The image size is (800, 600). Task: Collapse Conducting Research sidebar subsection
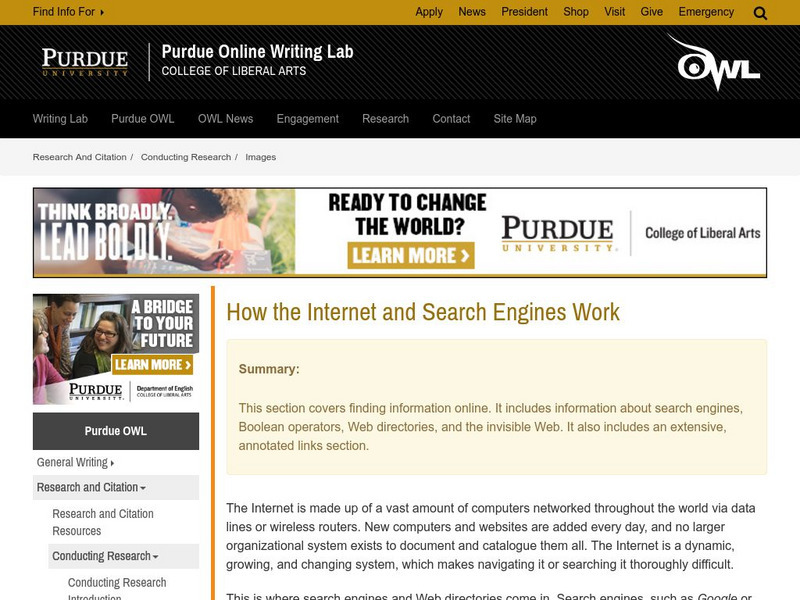105,556
